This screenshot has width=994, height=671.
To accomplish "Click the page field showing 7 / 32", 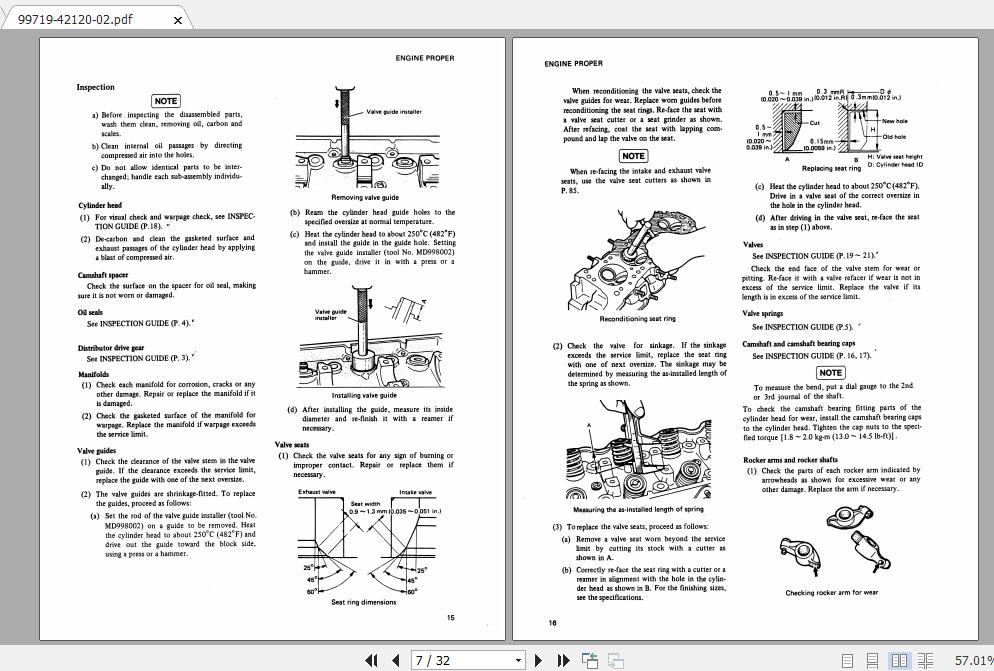I will pyautogui.click(x=460, y=660).
